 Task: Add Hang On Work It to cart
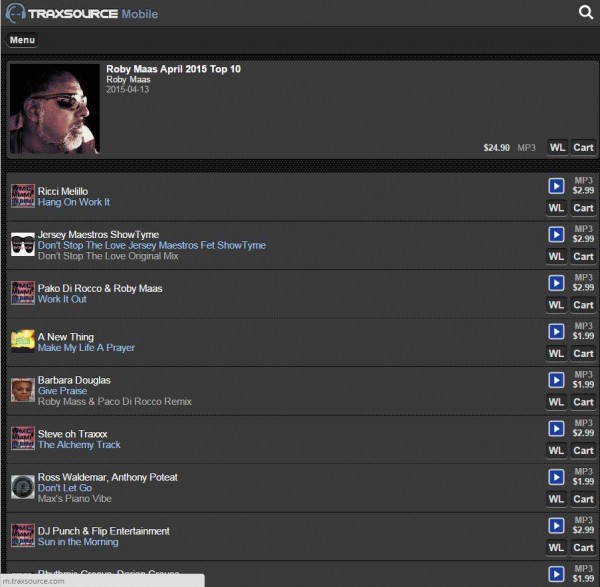click(583, 208)
